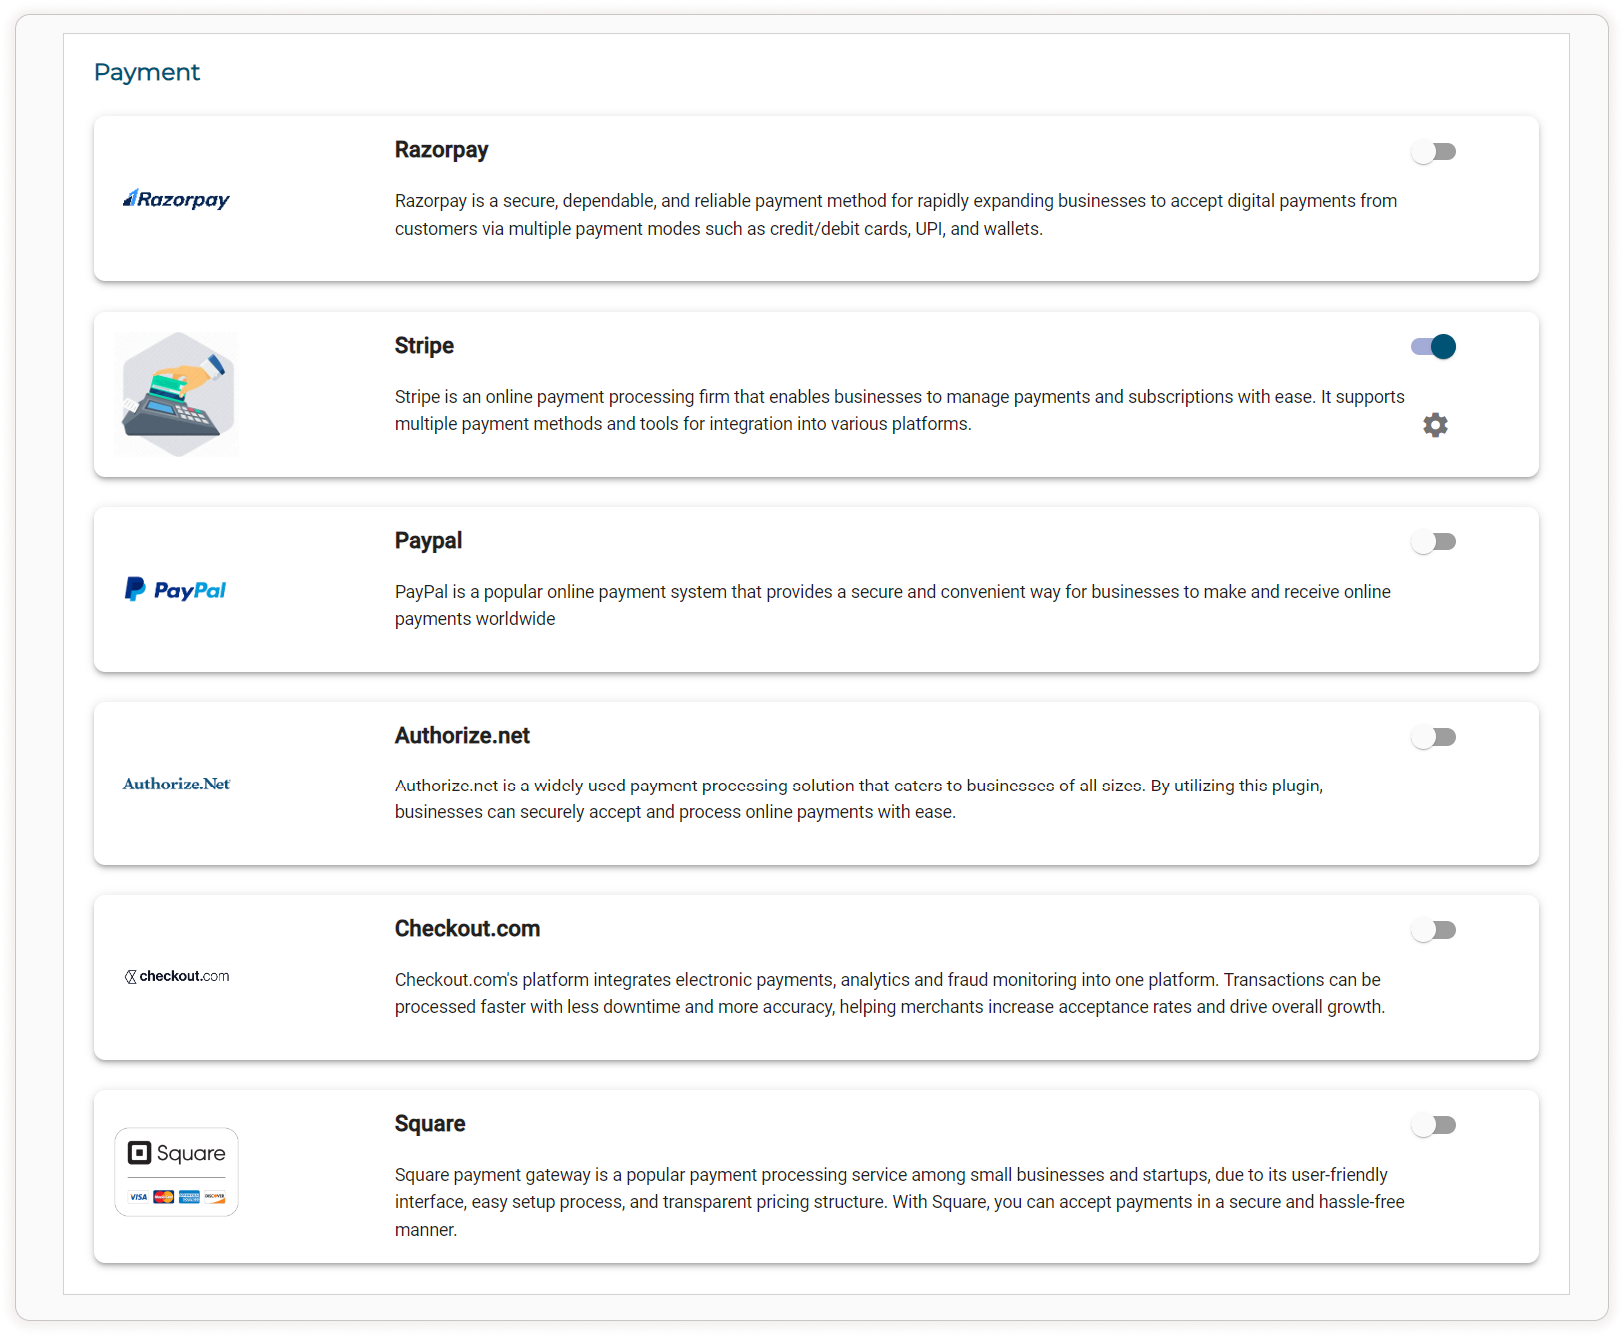Click the Stripe card terminal illustration

pyautogui.click(x=176, y=394)
